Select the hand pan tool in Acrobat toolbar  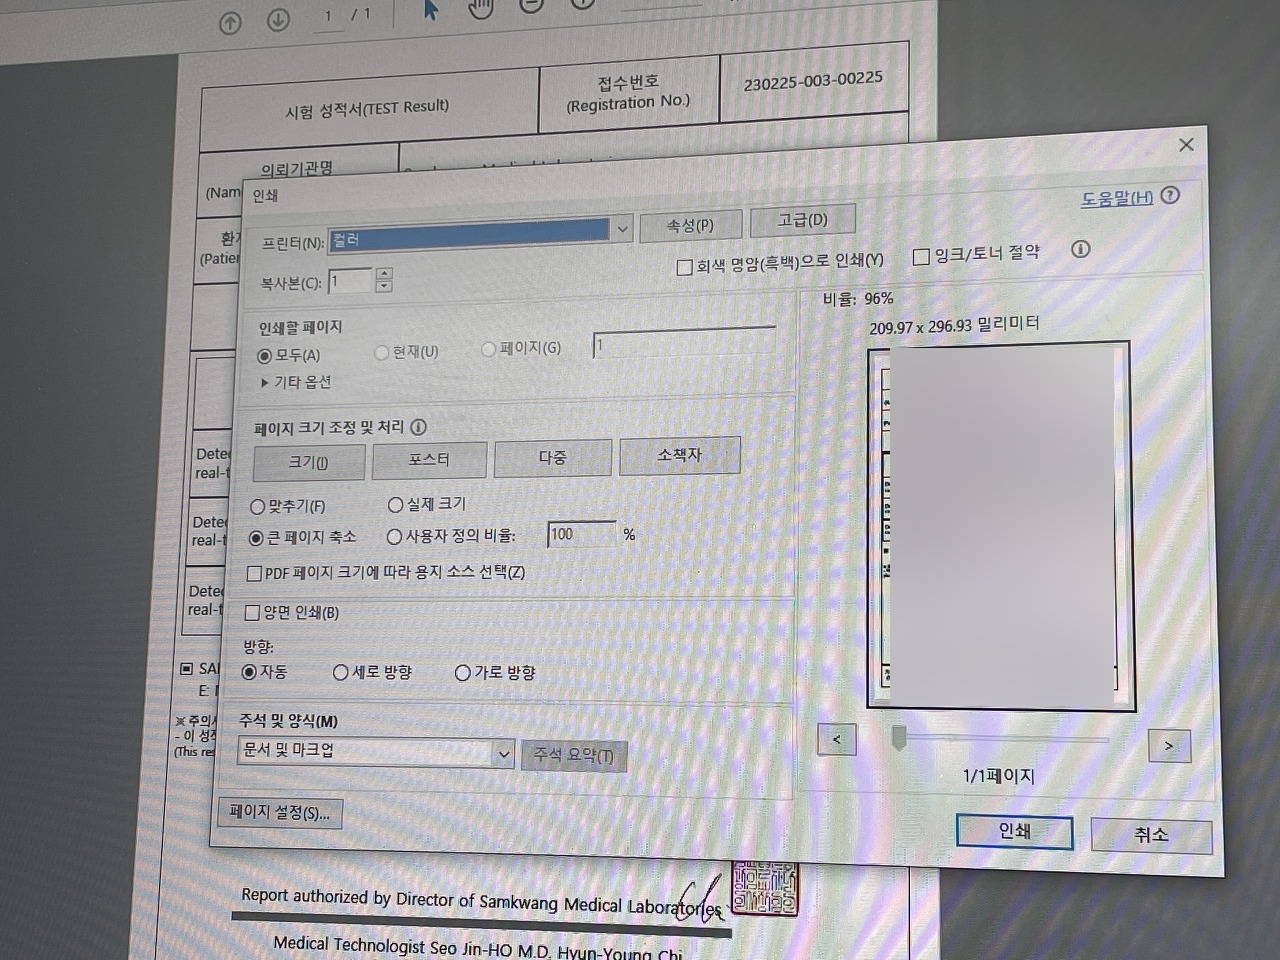point(482,8)
